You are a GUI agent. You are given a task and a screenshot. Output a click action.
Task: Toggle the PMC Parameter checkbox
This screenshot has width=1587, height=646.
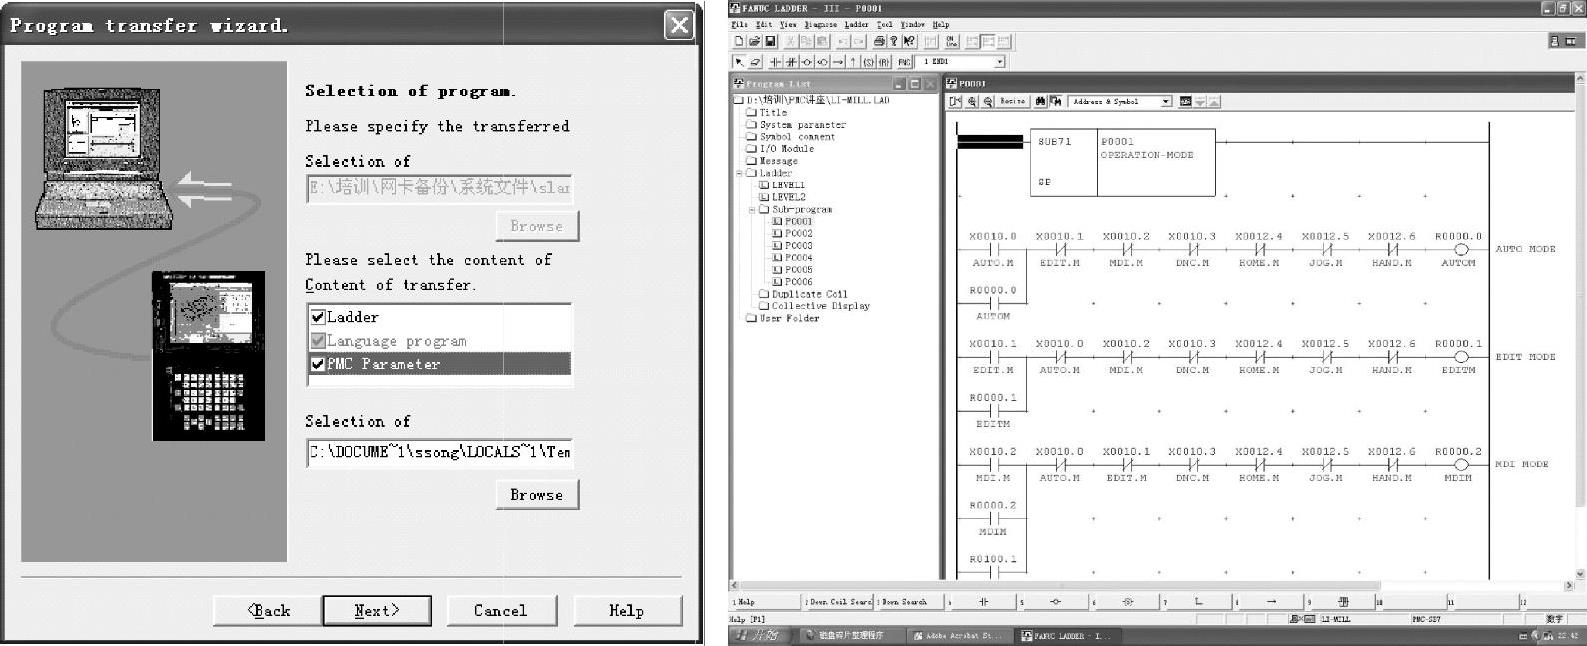click(318, 364)
